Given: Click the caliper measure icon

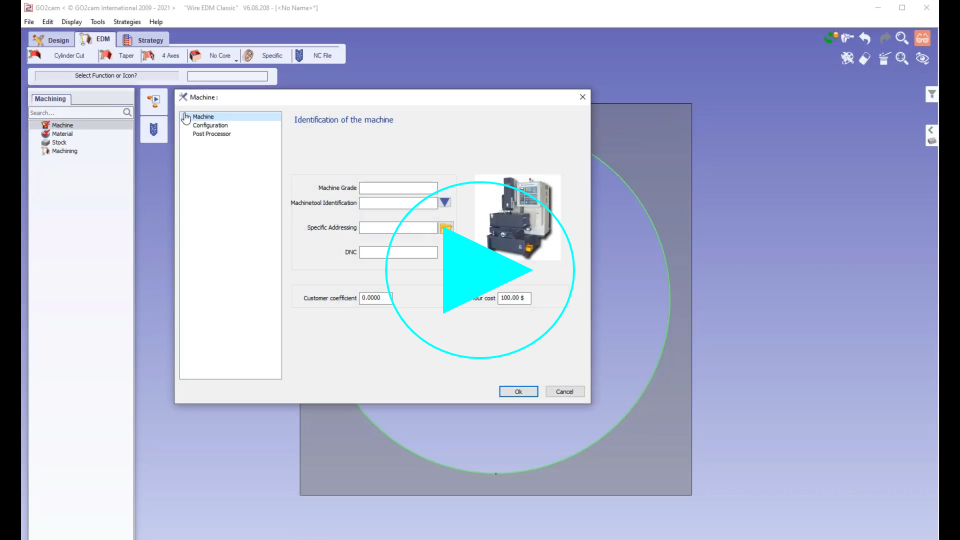Looking at the screenshot, I should [x=847, y=38].
